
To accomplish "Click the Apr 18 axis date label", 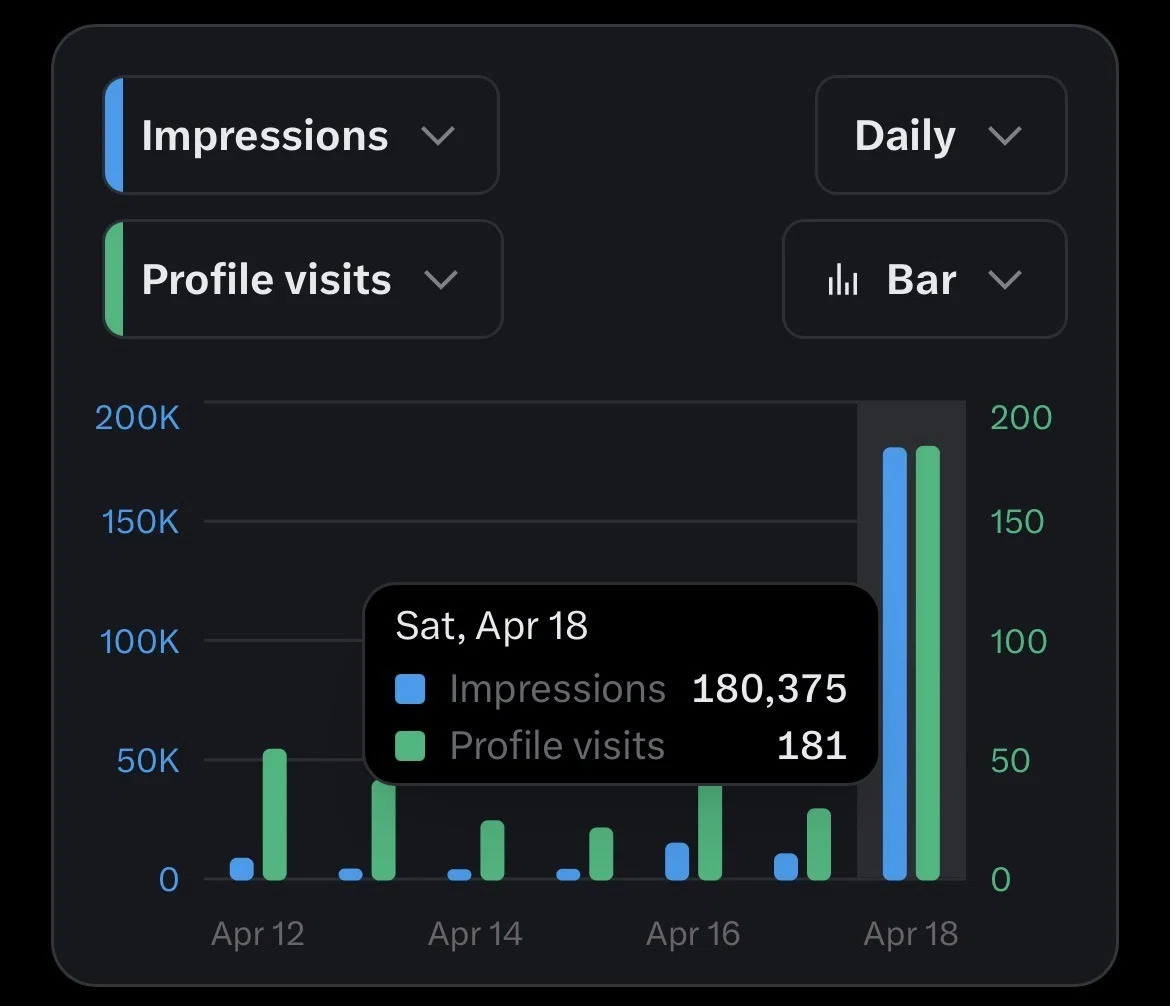I will point(911,934).
